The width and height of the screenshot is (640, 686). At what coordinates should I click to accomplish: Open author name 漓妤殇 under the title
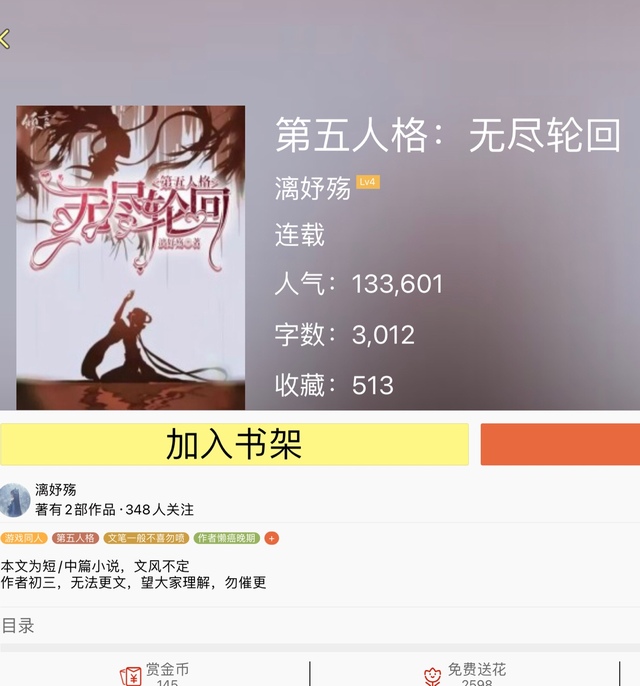[312, 188]
